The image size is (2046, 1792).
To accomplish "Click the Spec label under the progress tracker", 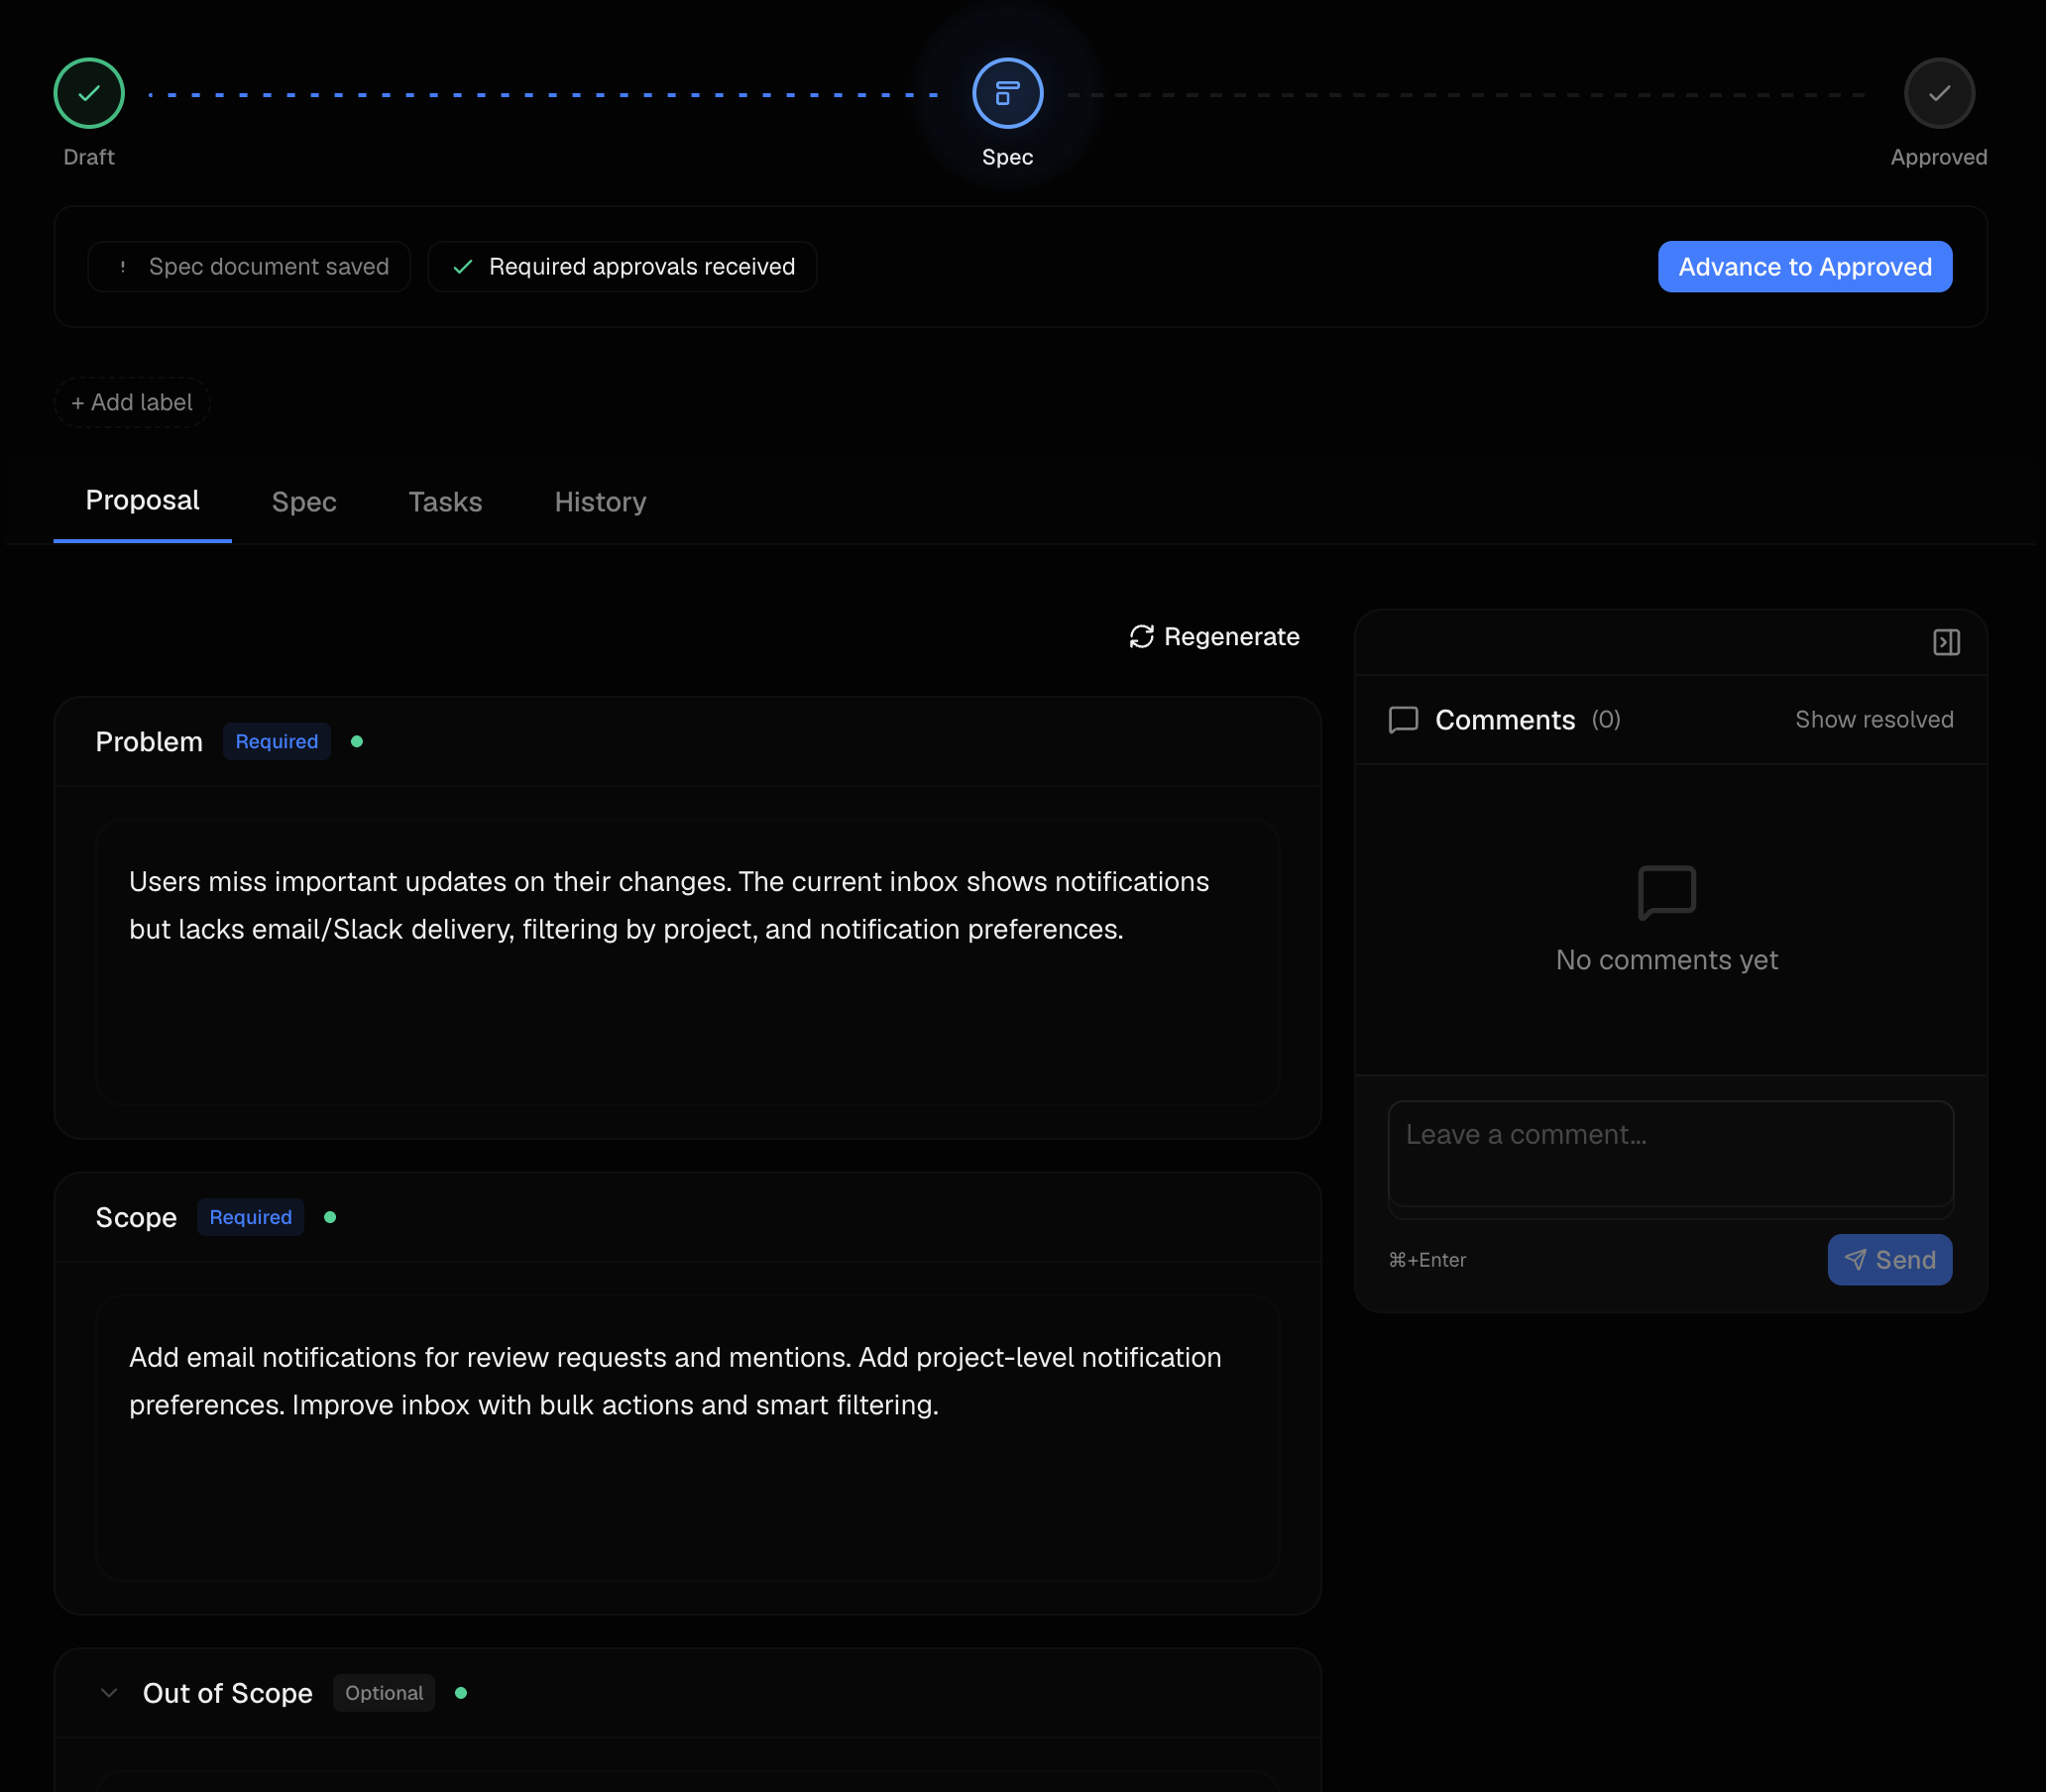I will coord(1007,158).
